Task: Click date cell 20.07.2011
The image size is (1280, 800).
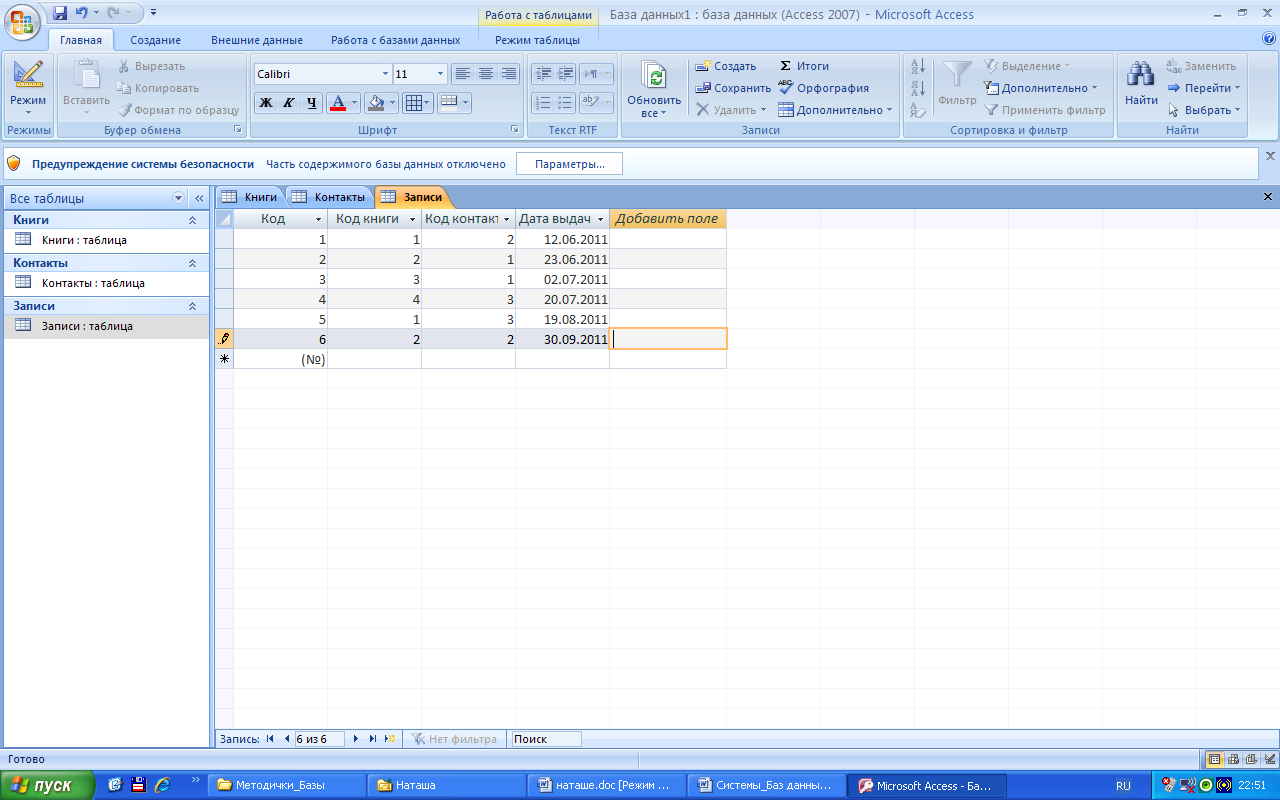Action: pos(562,299)
